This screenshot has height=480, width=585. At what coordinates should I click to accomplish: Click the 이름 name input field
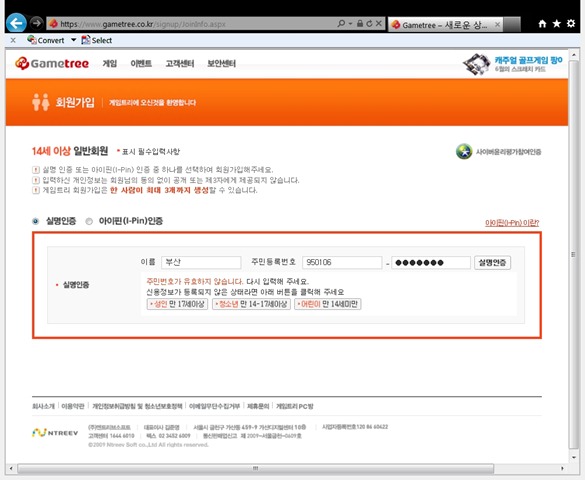(201, 263)
